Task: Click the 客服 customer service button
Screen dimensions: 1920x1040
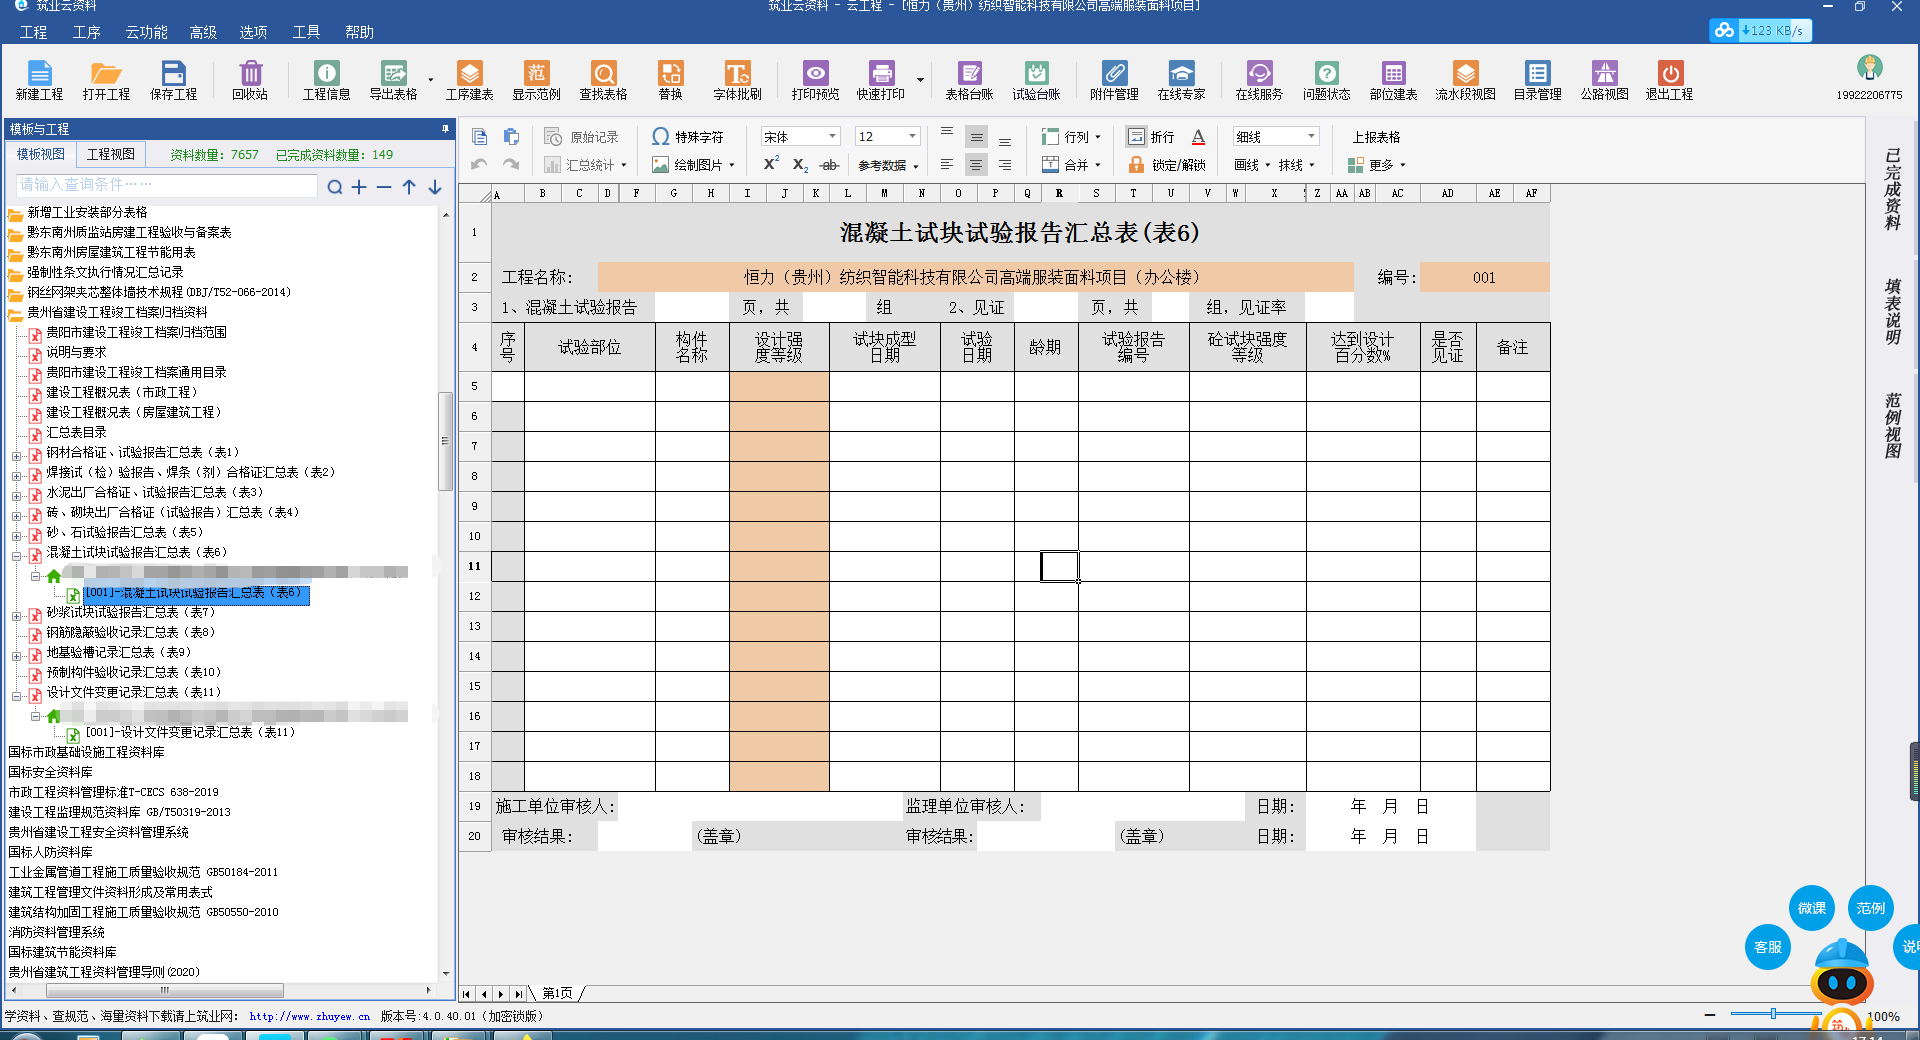Action: 1768,947
